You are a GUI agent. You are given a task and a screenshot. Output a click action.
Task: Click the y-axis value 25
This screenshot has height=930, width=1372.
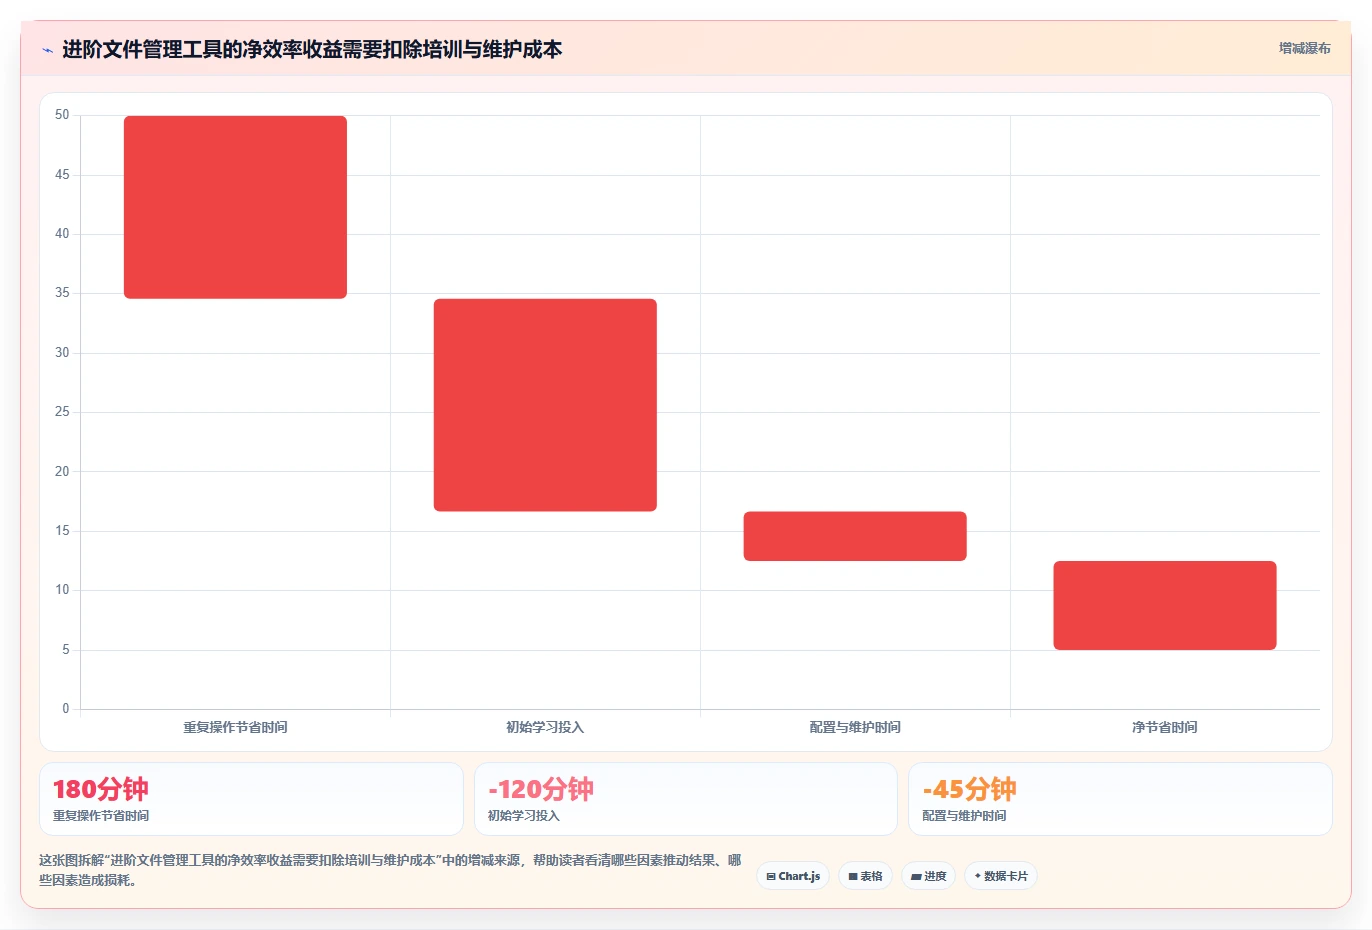(62, 412)
